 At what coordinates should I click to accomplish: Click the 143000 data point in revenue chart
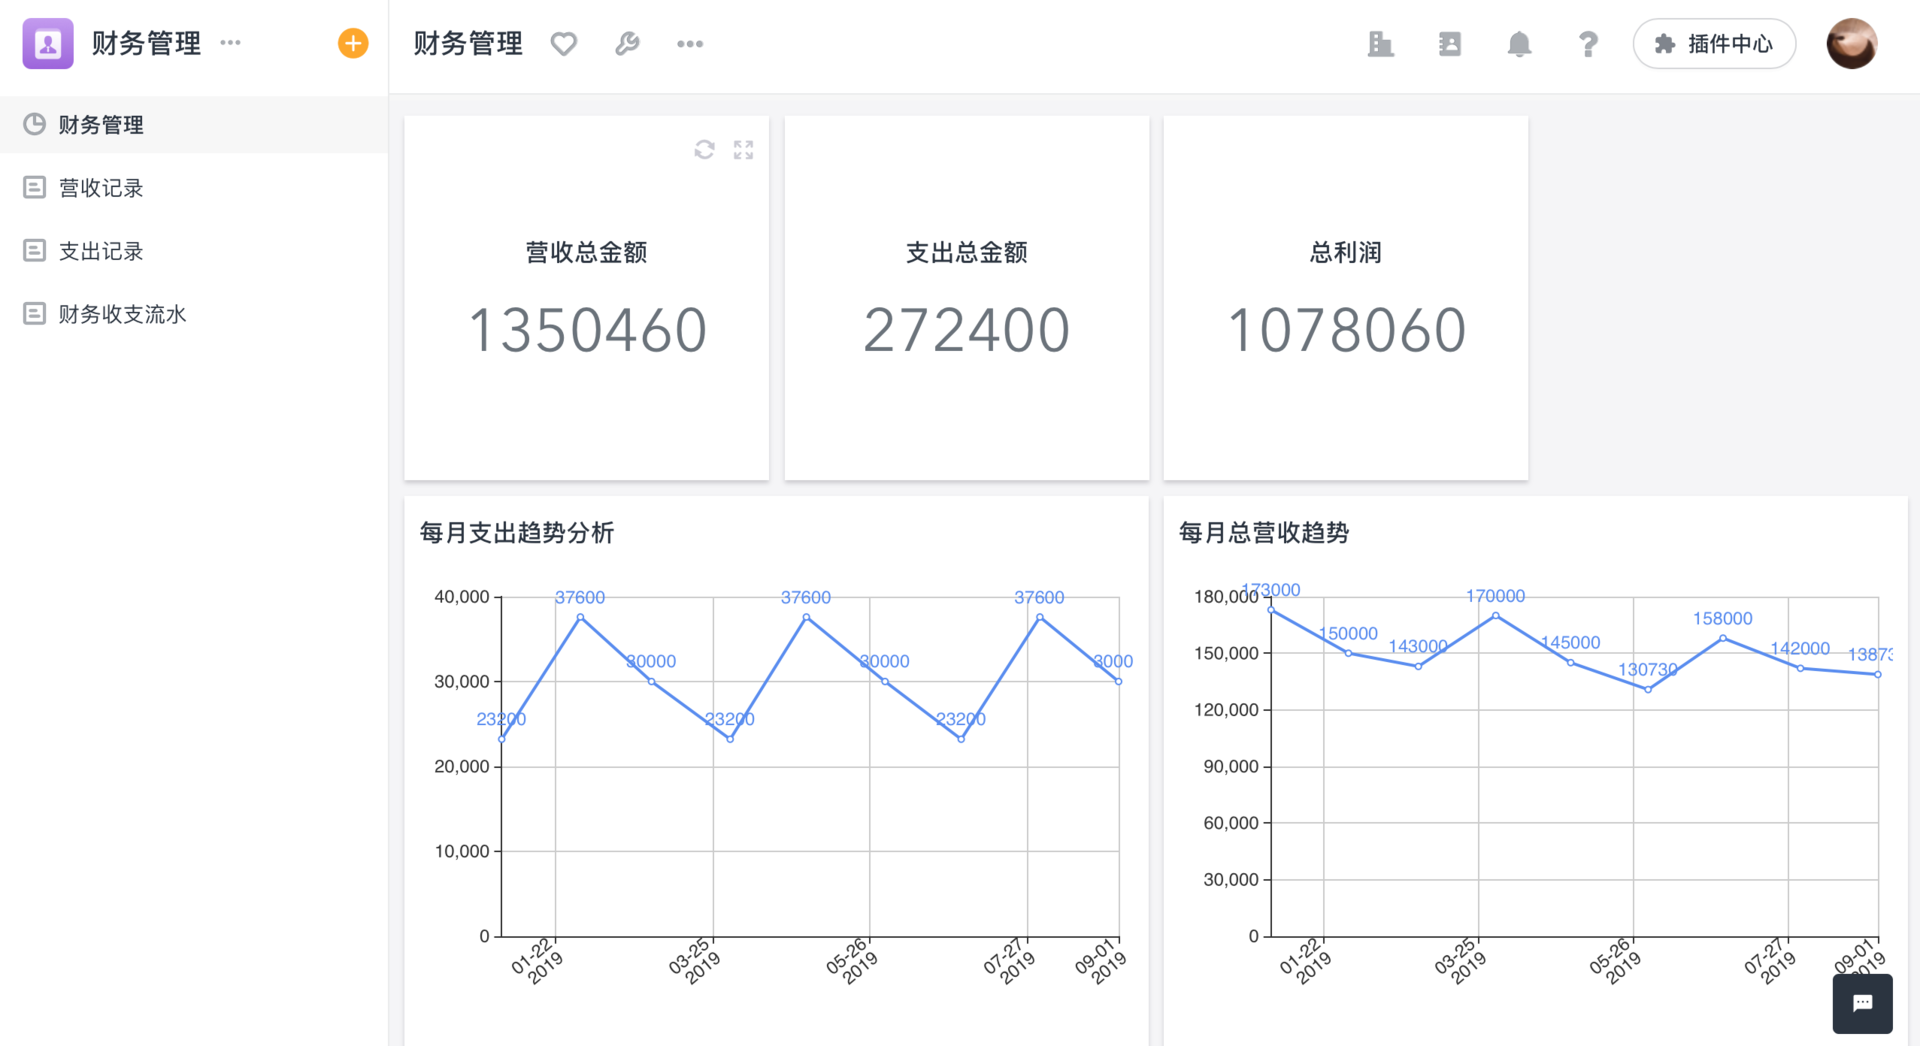coord(1418,666)
